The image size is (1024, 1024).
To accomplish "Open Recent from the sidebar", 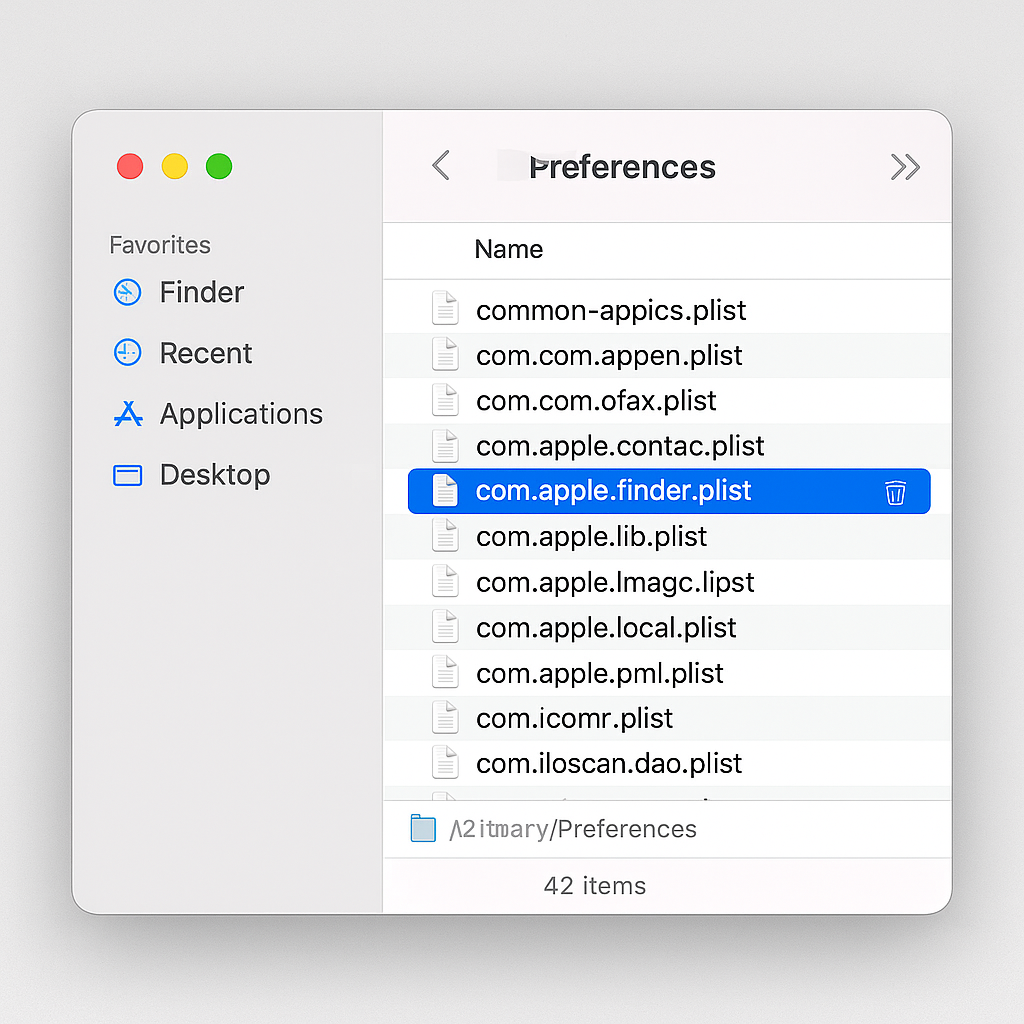I will [128, 353].
